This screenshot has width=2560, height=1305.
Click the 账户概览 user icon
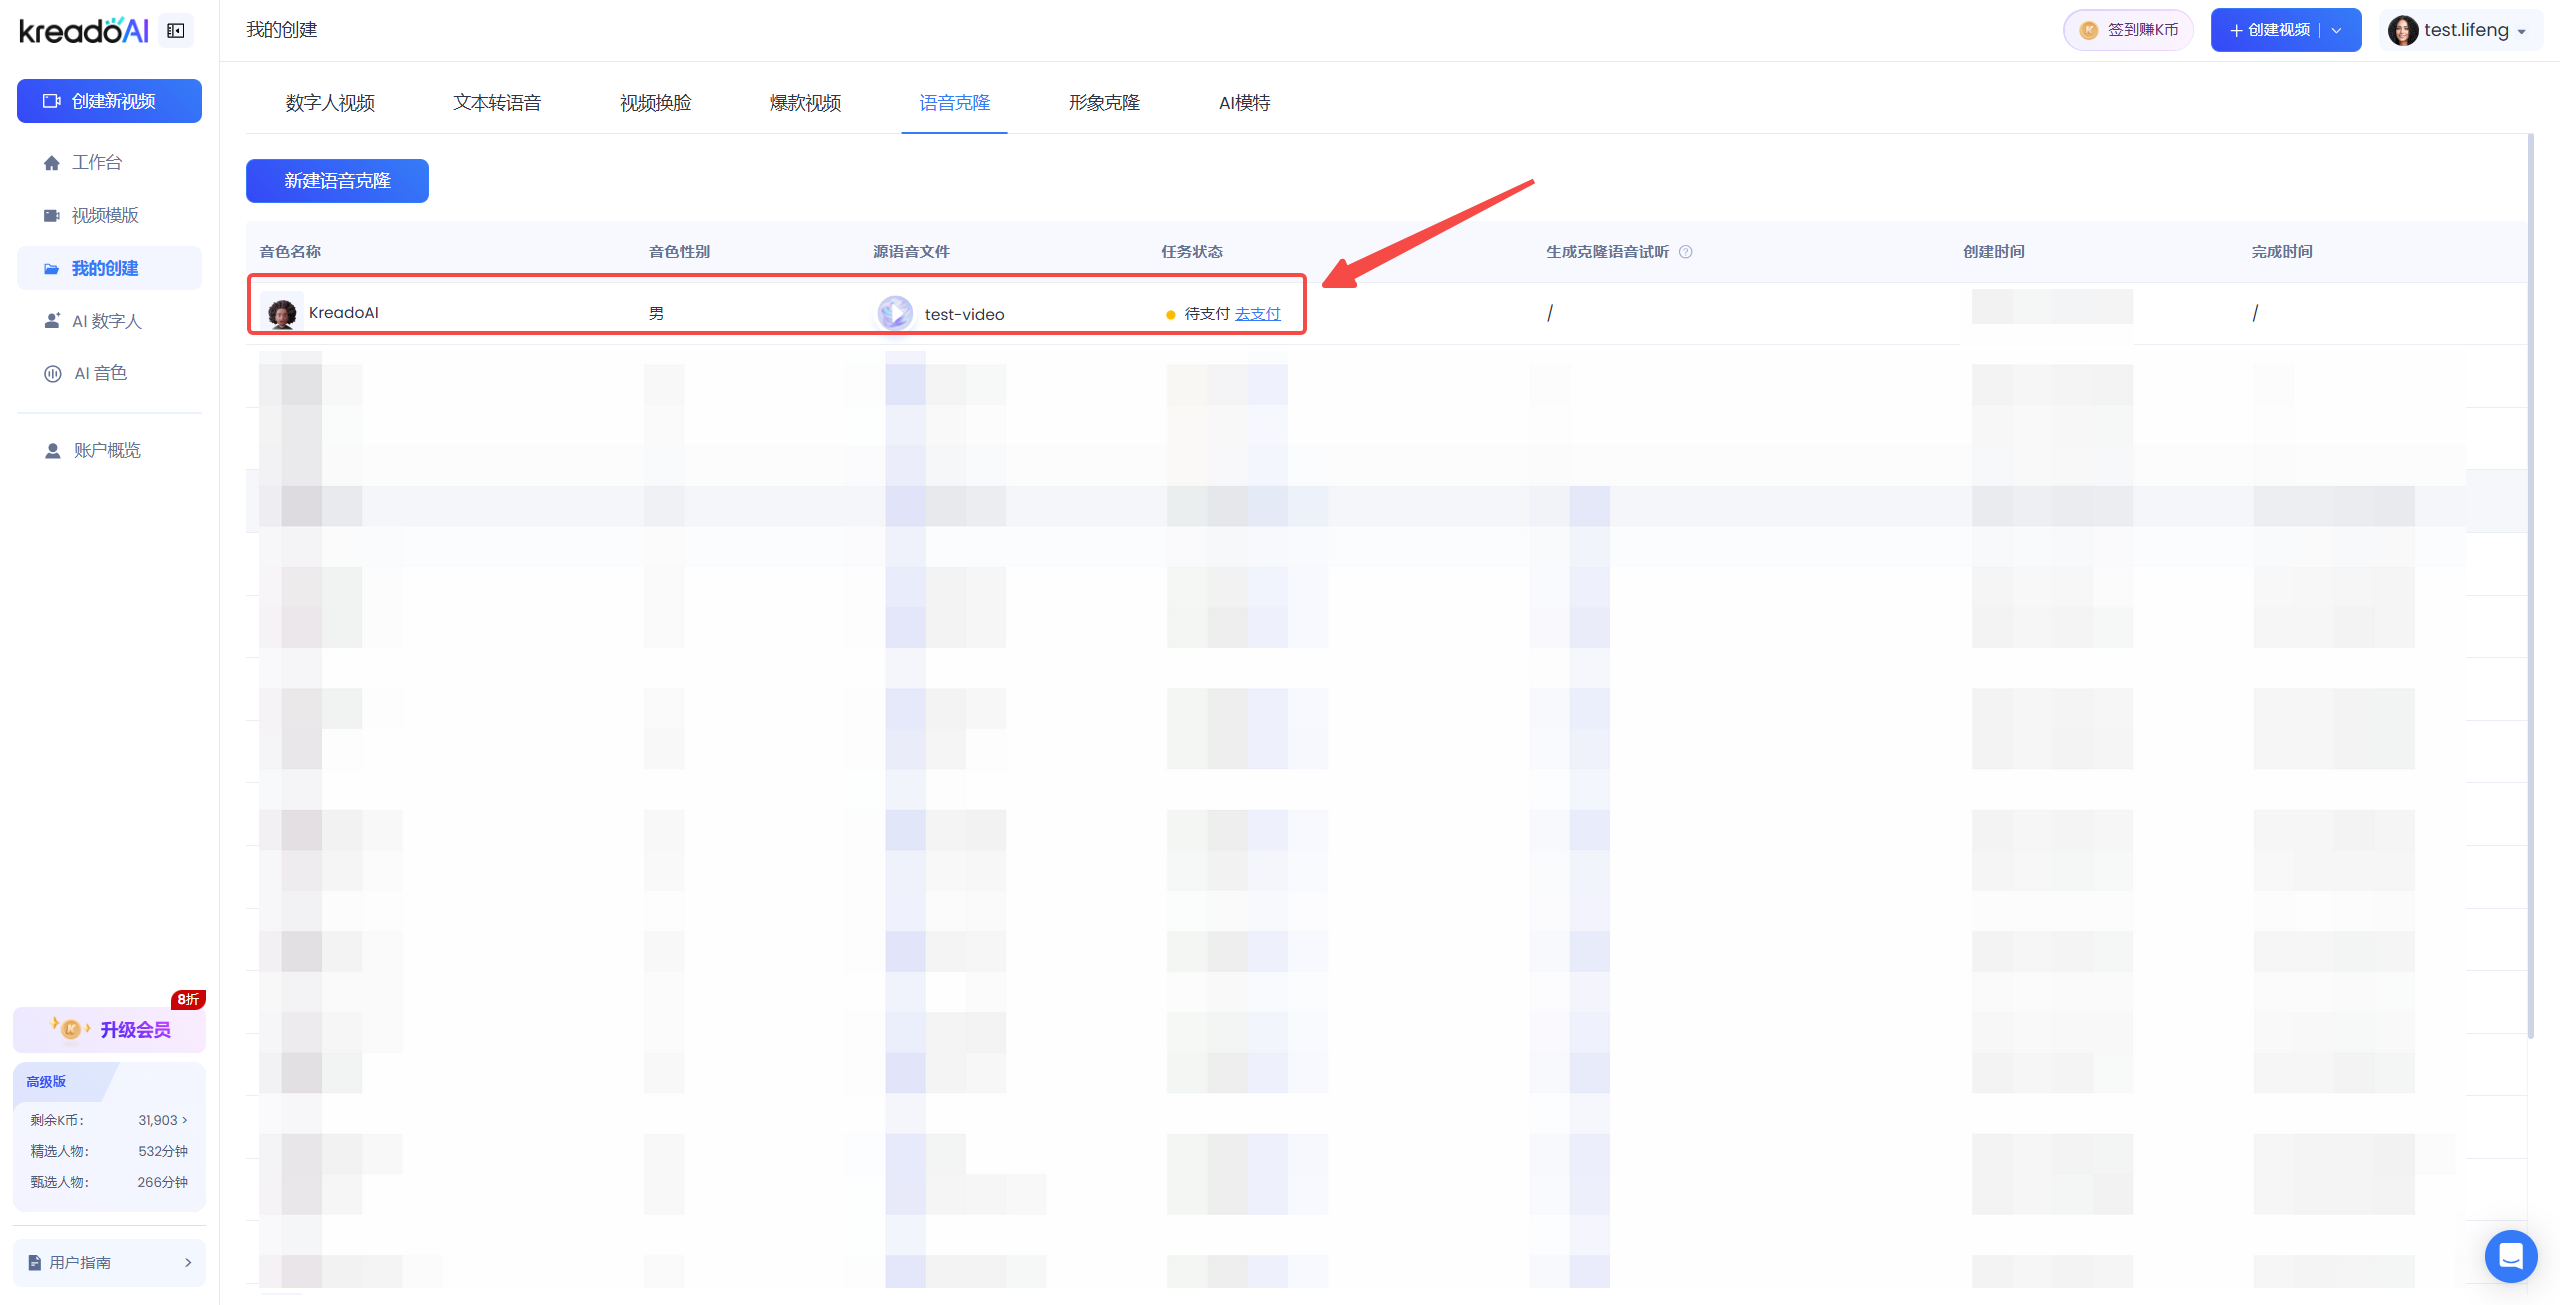pyautogui.click(x=52, y=451)
